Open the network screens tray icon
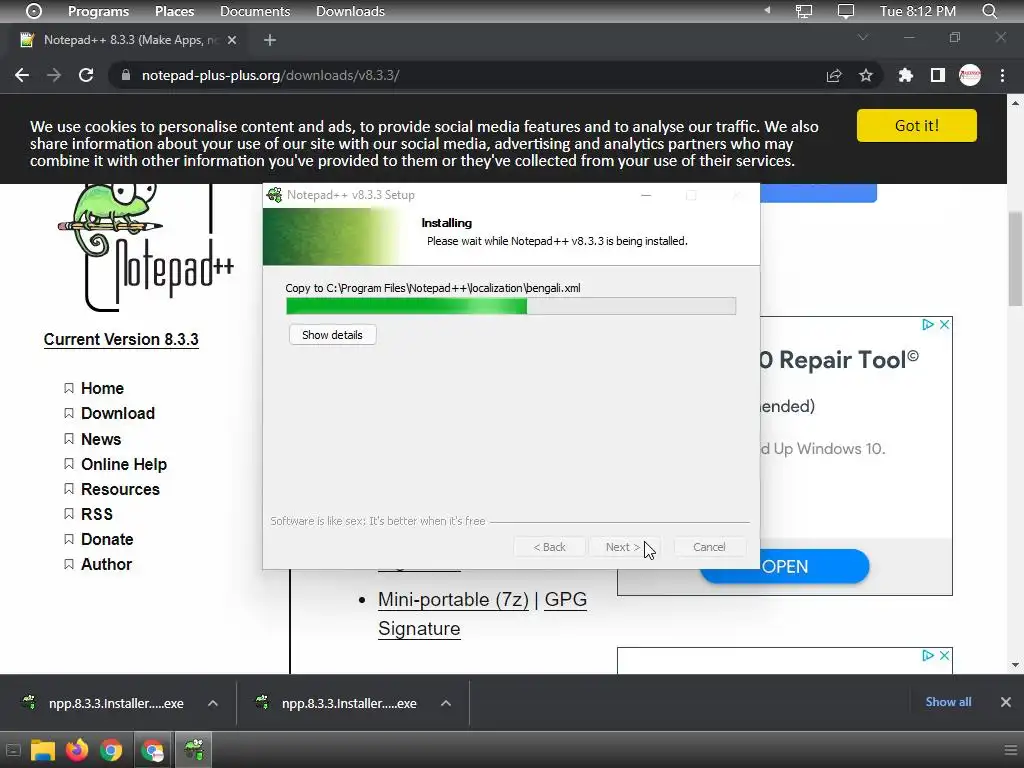The width and height of the screenshot is (1024, 768). [x=804, y=11]
